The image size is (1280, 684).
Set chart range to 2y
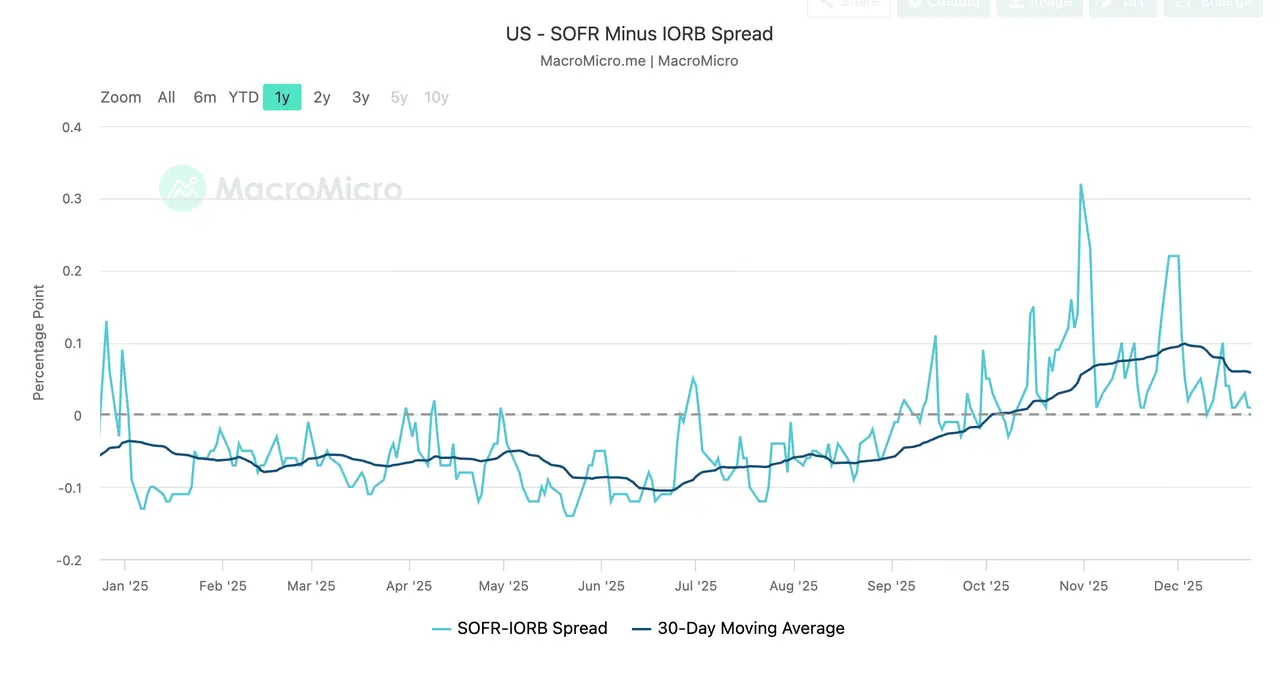[321, 97]
